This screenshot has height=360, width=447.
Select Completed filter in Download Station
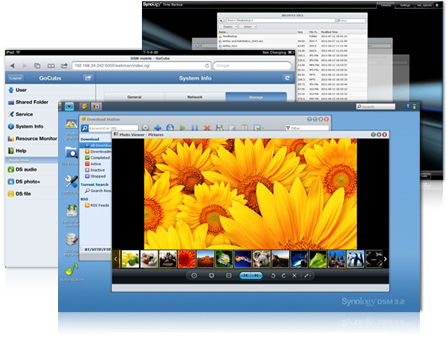(97, 158)
